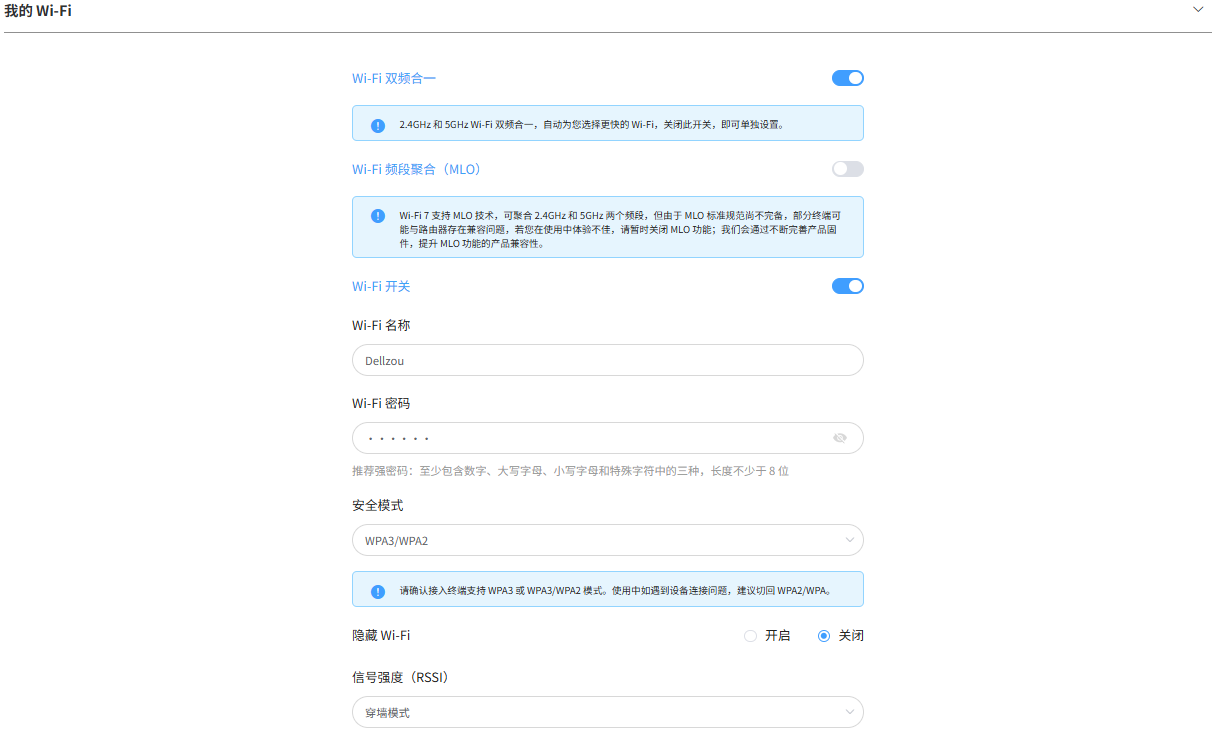Click the password strength hint text

click(x=570, y=471)
